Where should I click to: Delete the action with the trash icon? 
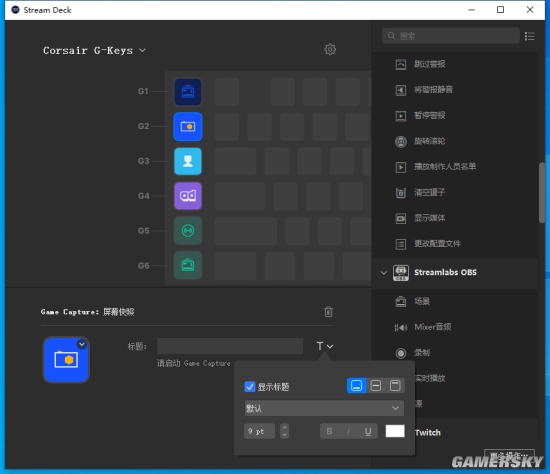coord(328,312)
